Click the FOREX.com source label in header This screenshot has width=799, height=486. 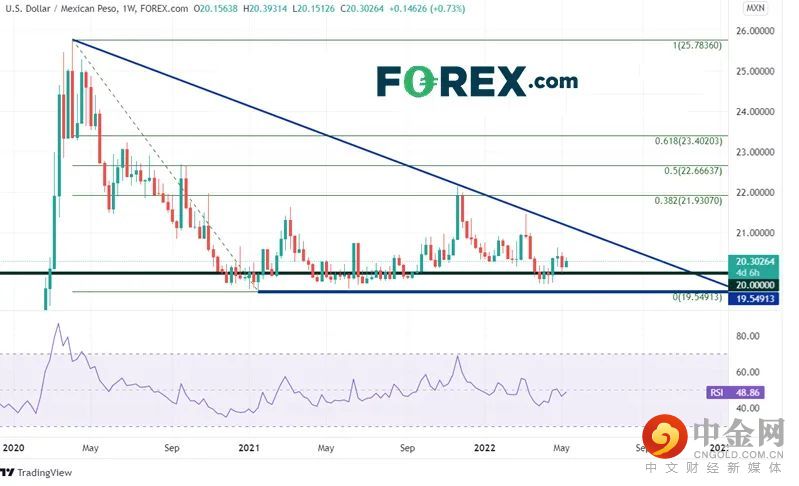[164, 9]
